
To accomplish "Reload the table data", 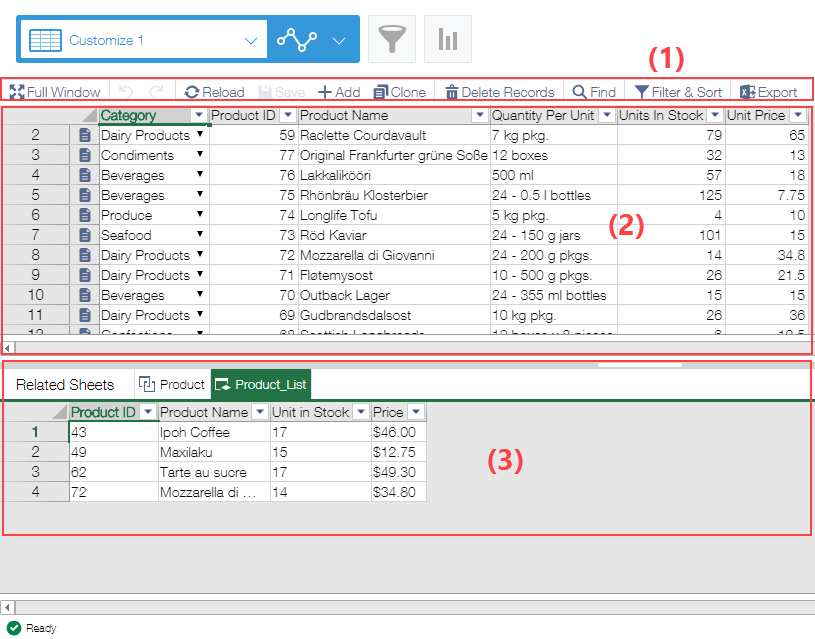I will coord(214,92).
